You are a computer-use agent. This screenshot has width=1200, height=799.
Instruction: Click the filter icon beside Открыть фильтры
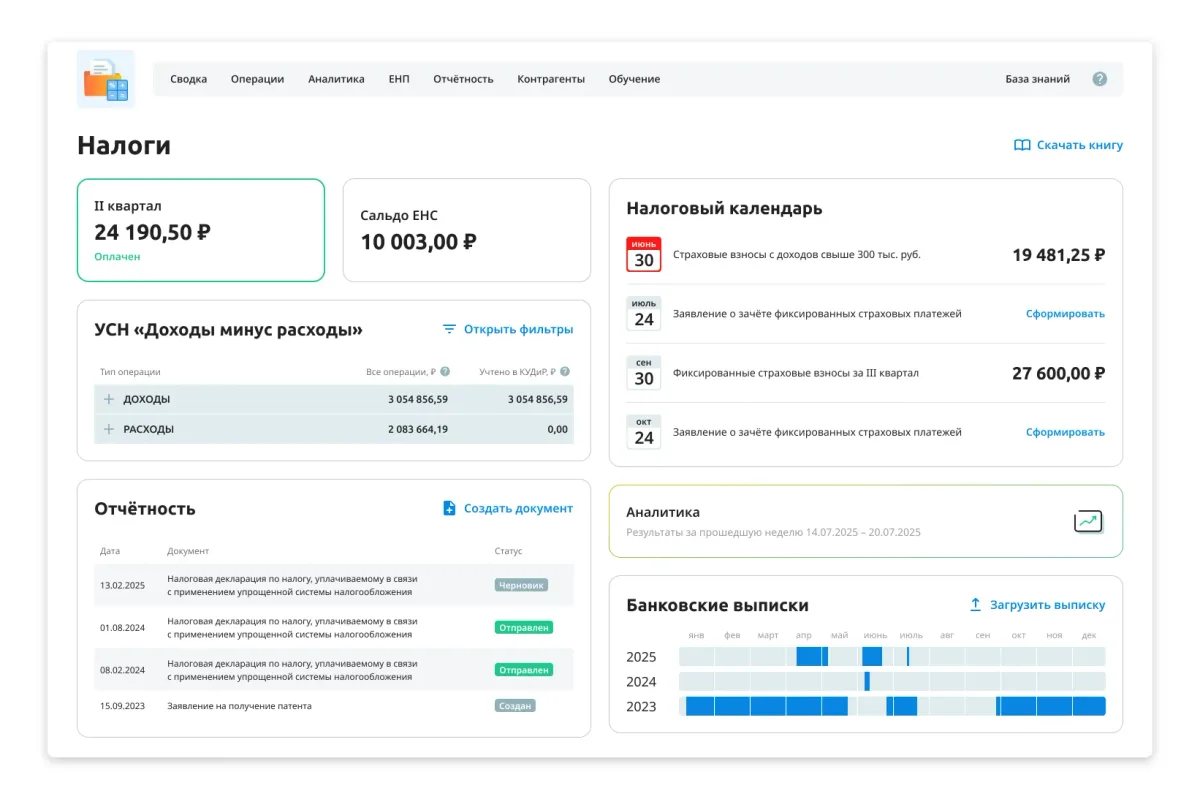(x=449, y=329)
